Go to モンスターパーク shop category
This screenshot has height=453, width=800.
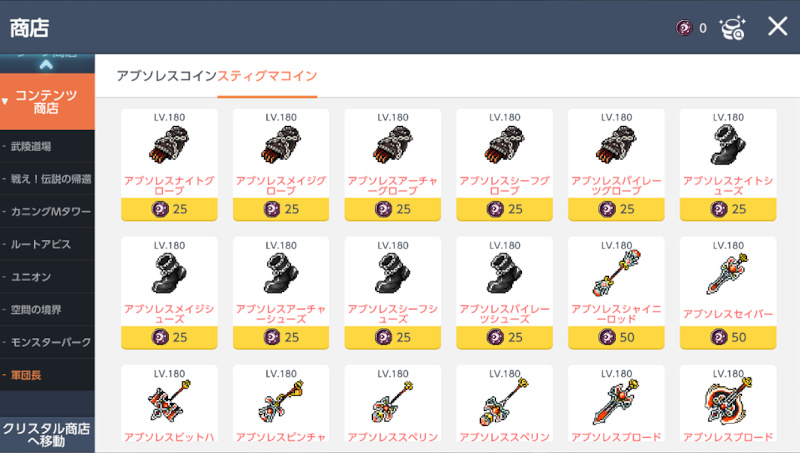(47, 342)
